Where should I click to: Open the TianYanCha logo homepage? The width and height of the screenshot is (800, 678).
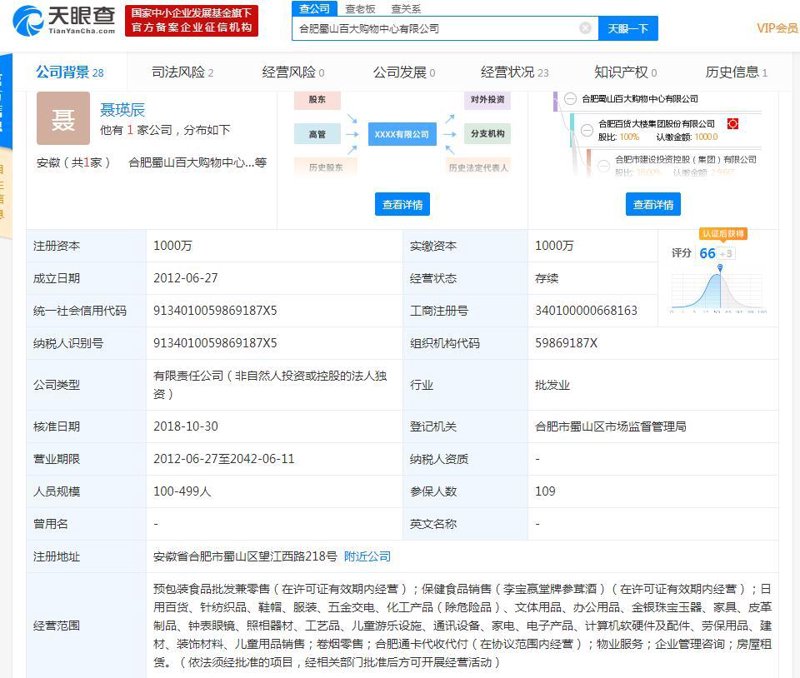tap(64, 20)
